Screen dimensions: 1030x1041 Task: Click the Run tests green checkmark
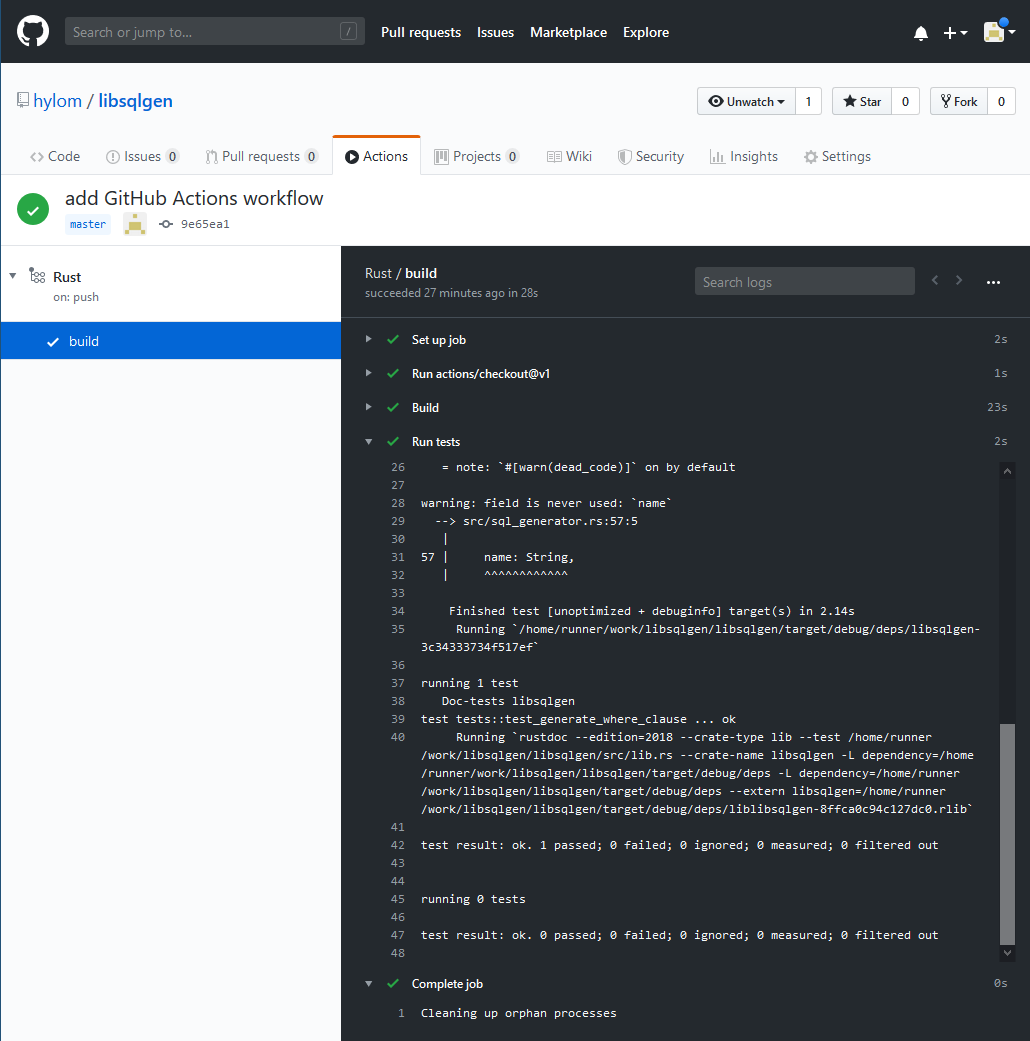click(392, 441)
